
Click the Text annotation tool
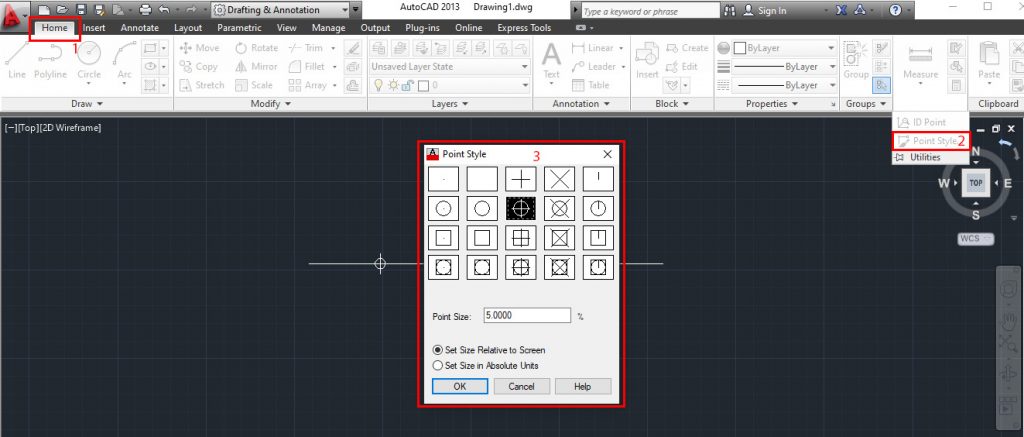pyautogui.click(x=552, y=60)
